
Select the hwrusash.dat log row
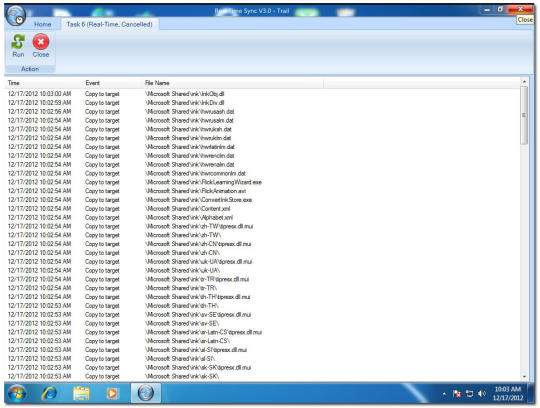(263, 112)
